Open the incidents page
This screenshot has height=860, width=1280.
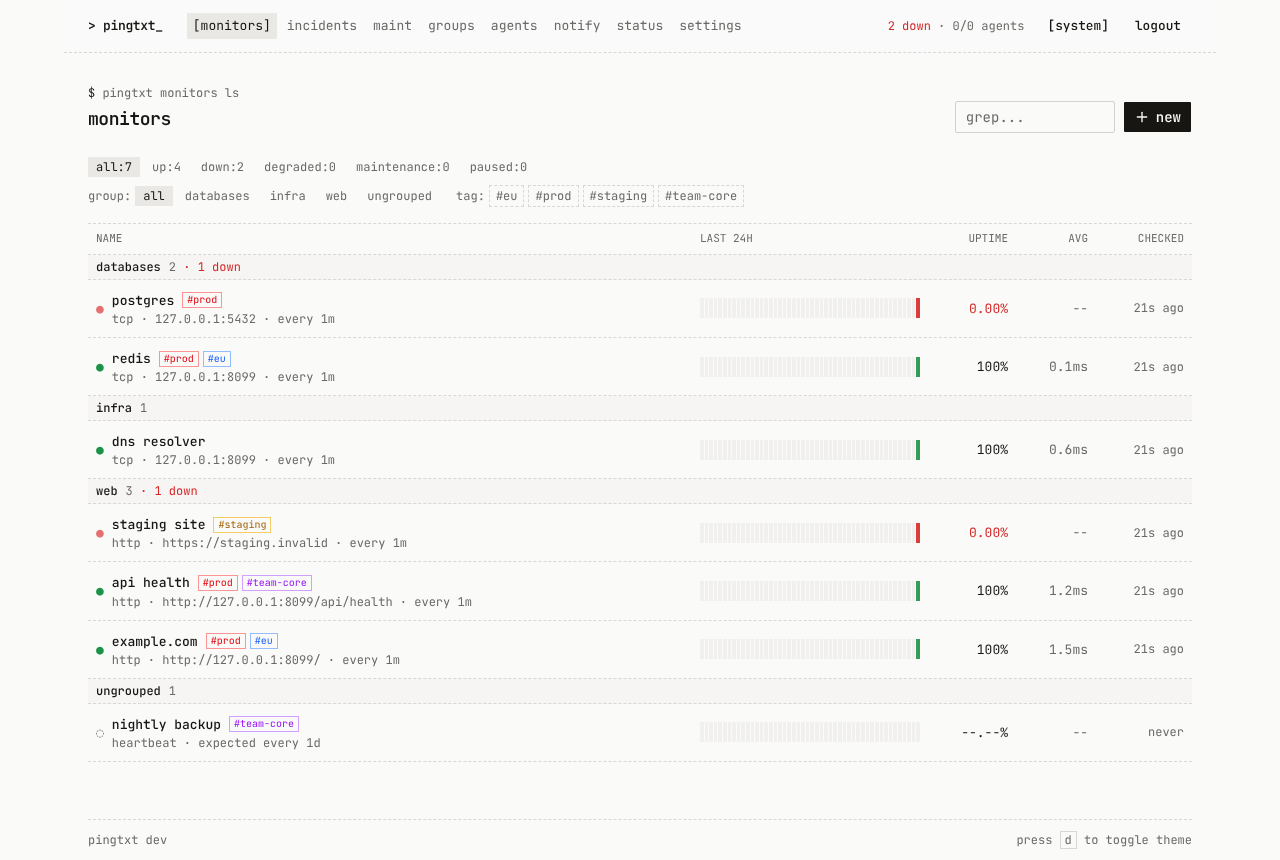[x=322, y=26]
